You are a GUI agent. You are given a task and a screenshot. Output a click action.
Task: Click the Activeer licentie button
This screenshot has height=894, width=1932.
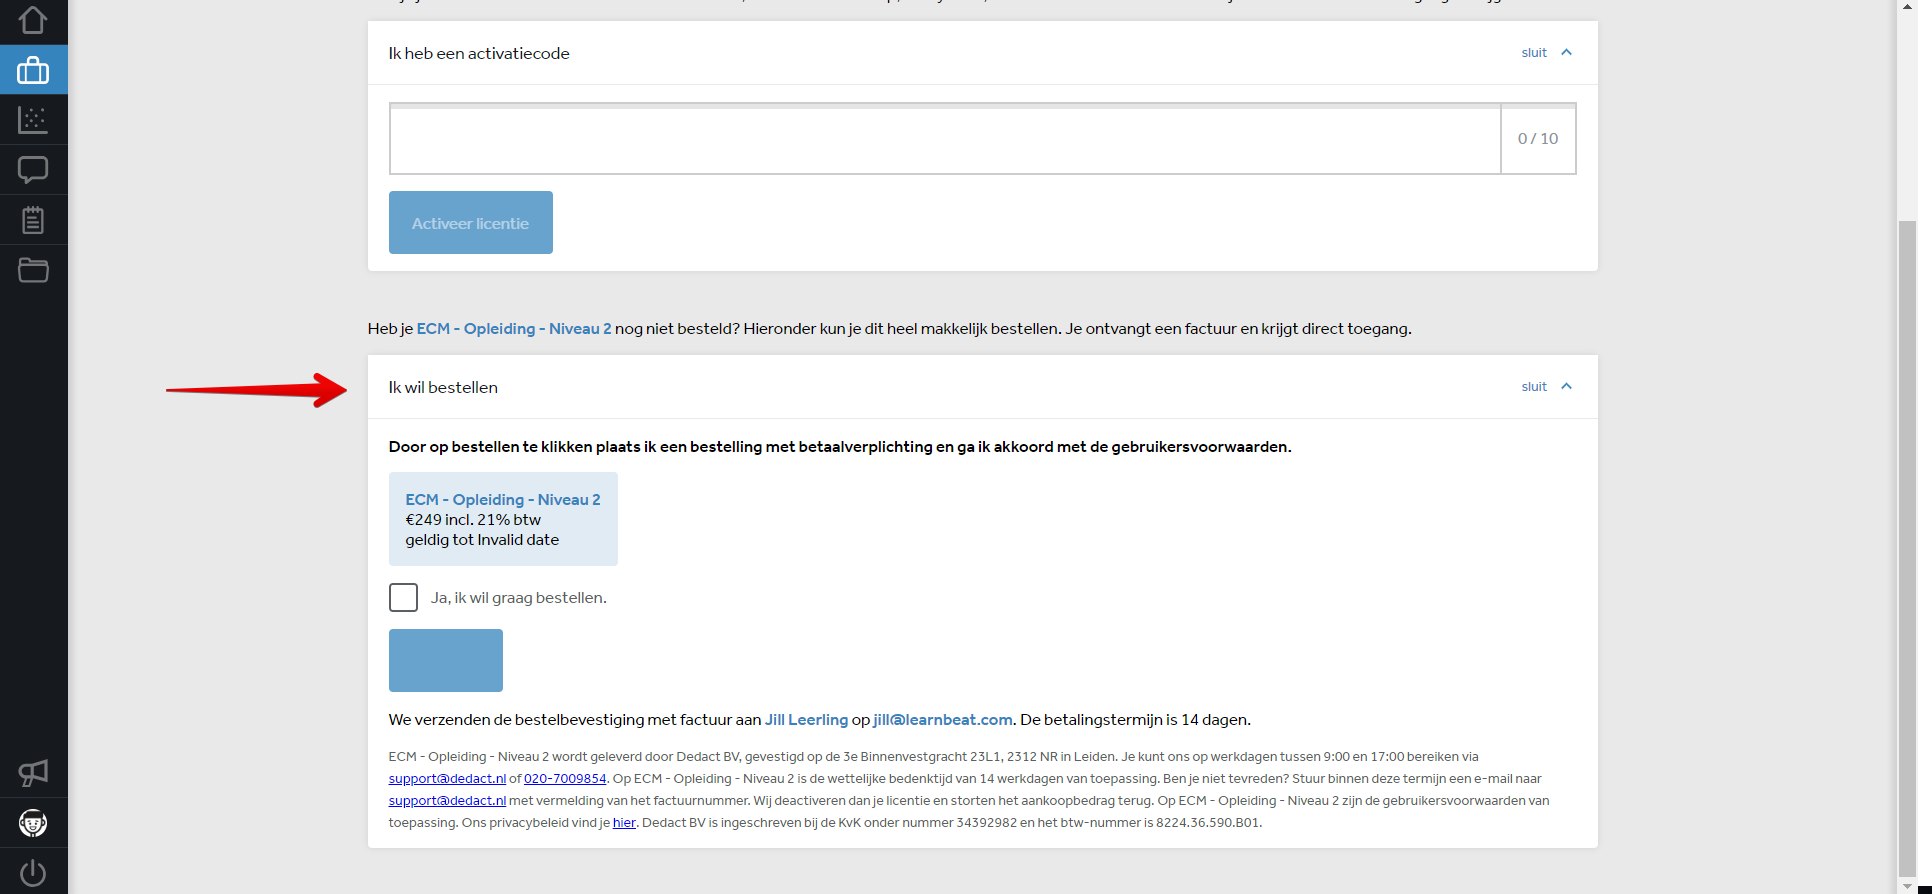click(470, 222)
